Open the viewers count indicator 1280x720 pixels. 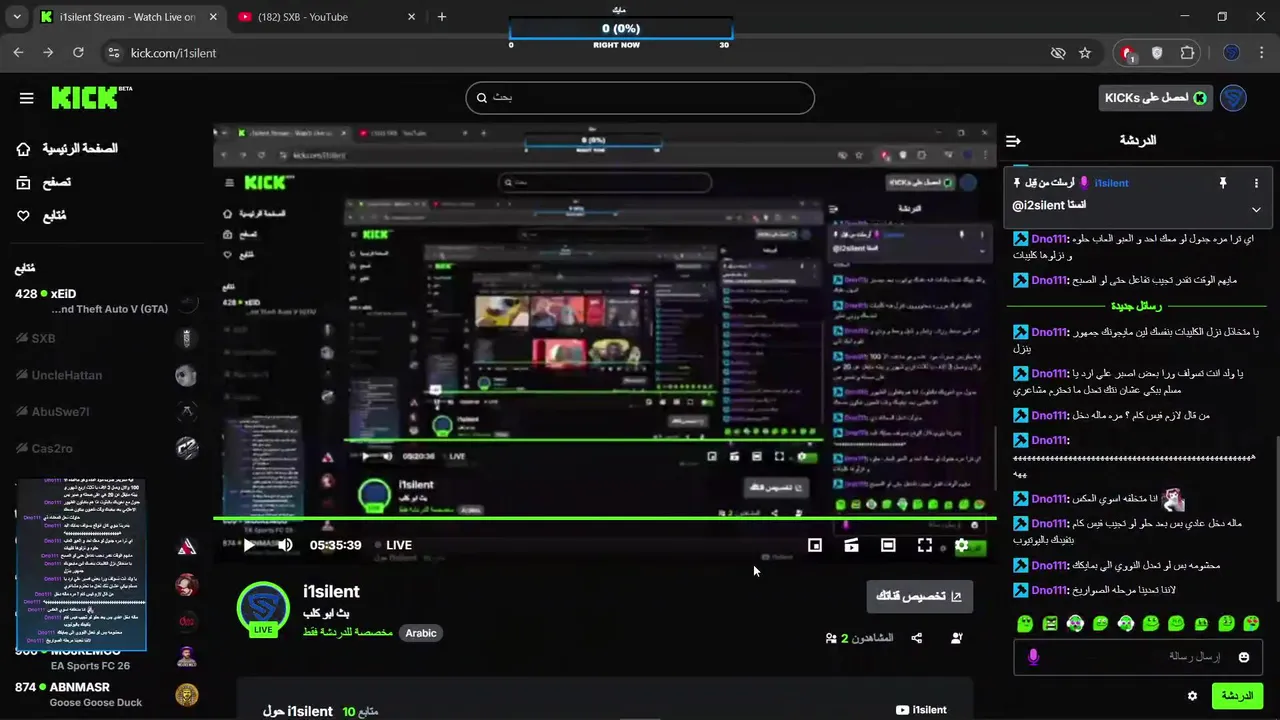point(859,638)
